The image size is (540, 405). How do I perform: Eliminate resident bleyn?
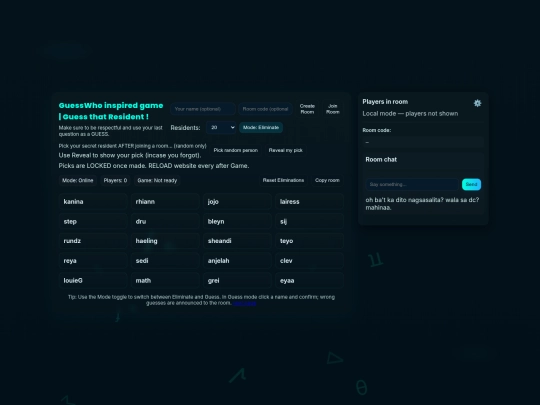[237, 221]
